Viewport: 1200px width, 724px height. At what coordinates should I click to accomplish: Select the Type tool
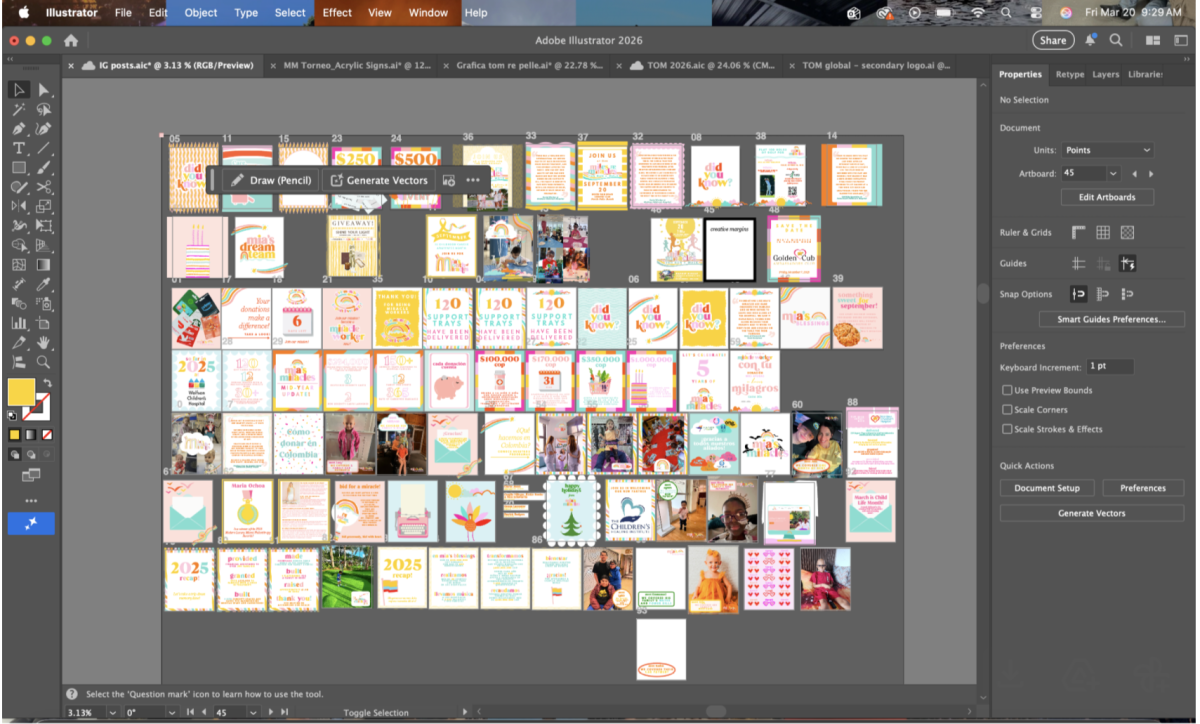(19, 148)
